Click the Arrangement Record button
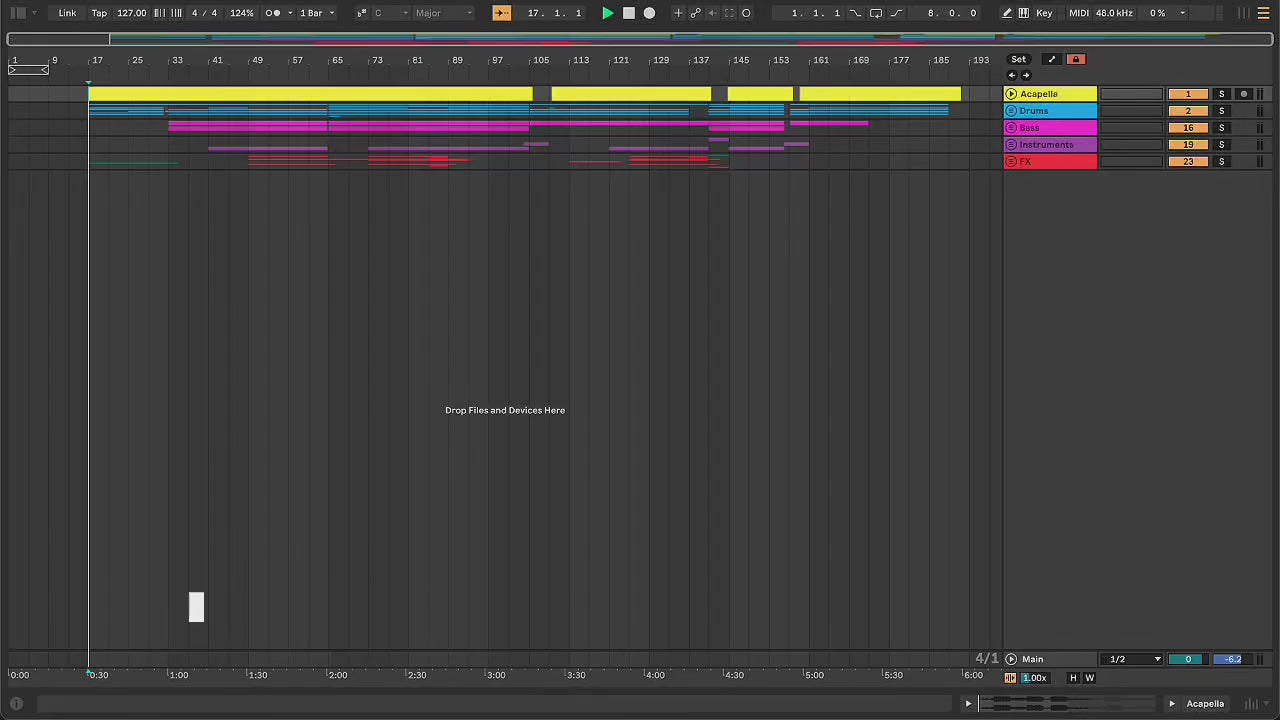The height and width of the screenshot is (720, 1280). tap(649, 13)
